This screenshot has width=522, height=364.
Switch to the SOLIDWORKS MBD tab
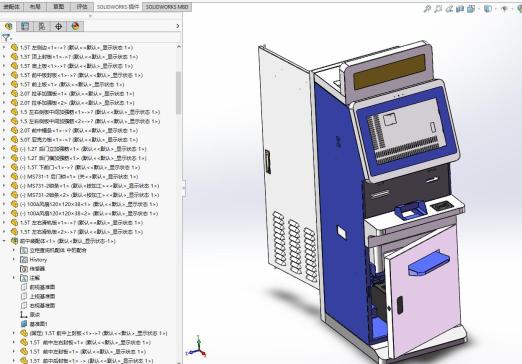[x=167, y=7]
